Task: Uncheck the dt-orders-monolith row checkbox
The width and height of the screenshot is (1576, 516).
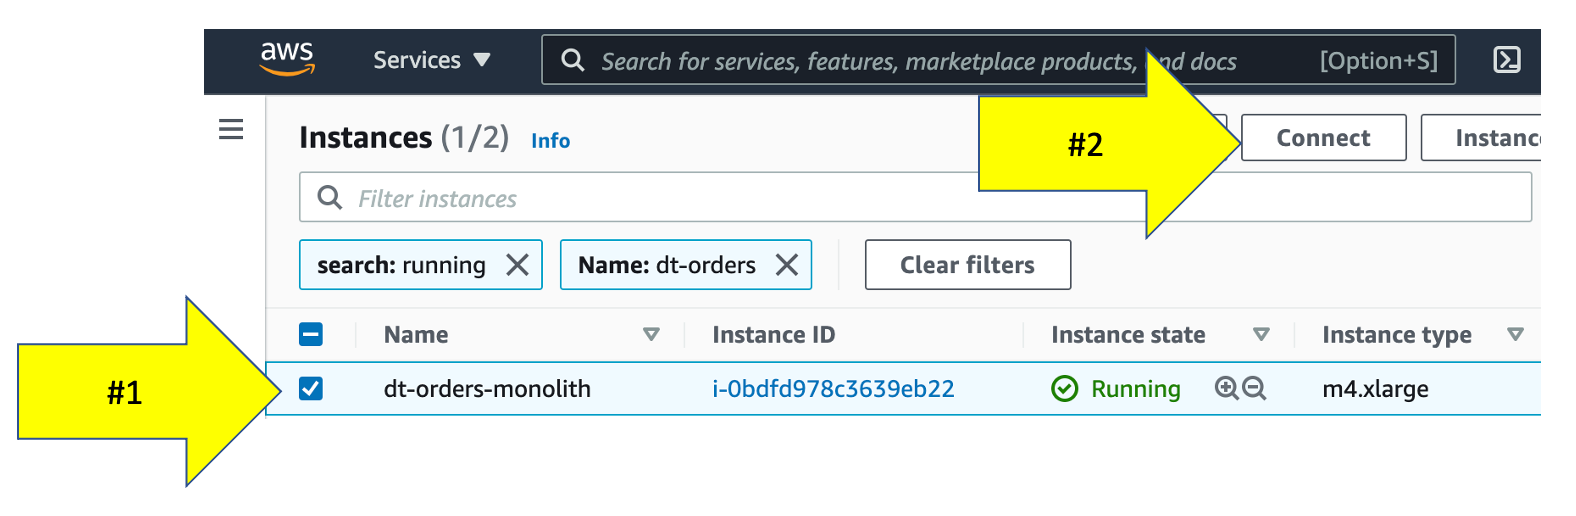Action: pos(311,388)
